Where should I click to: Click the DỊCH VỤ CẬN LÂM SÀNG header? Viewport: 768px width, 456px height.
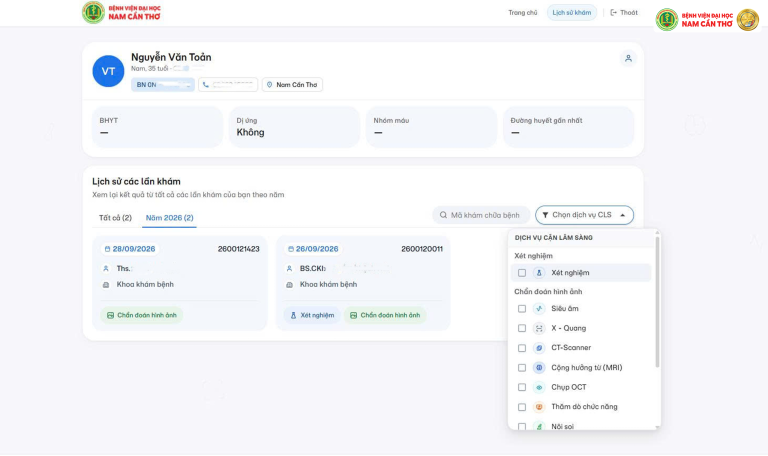[553, 238]
